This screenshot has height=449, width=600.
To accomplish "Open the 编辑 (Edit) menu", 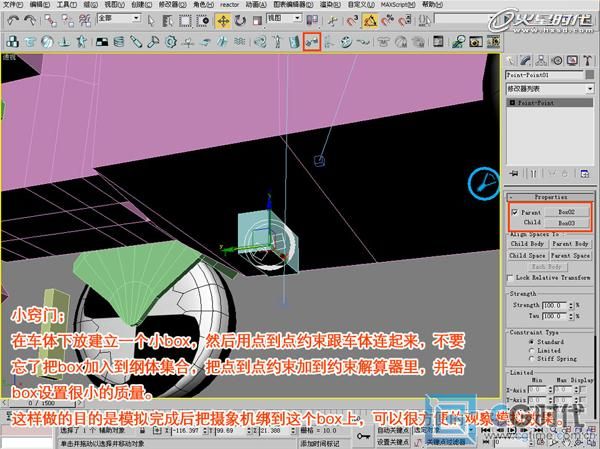I will point(40,5).
